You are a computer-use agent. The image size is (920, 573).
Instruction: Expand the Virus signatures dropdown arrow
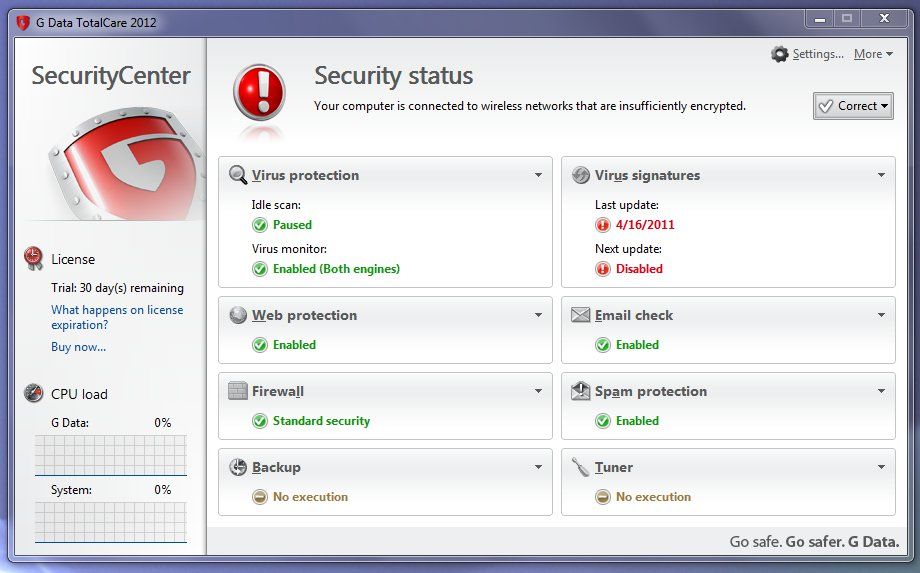pyautogui.click(x=881, y=175)
